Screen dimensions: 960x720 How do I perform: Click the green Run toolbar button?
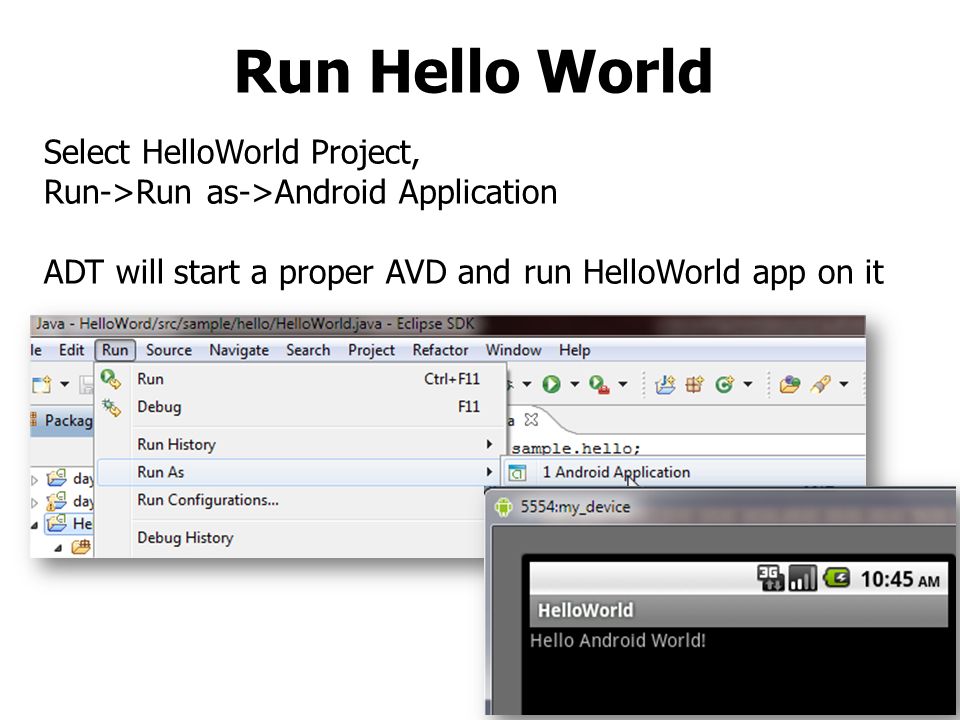[552, 384]
